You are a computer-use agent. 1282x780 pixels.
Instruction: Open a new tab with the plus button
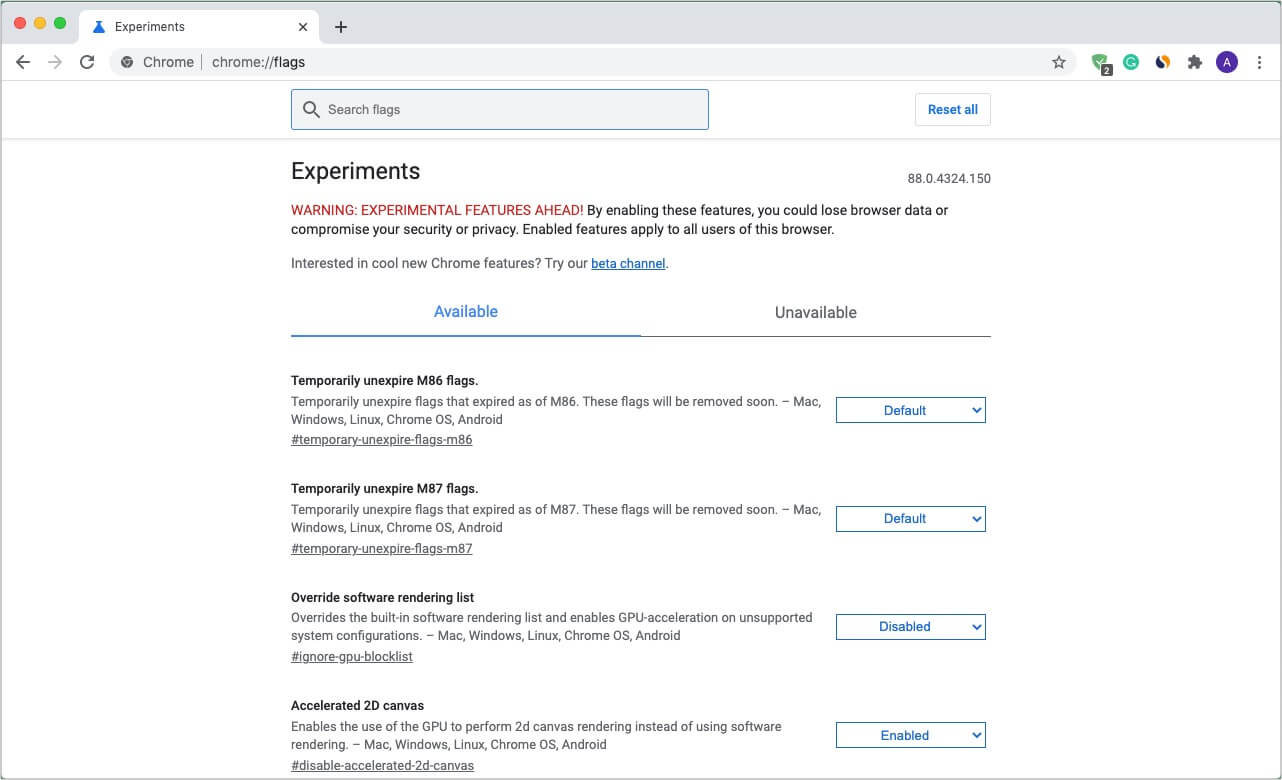coord(341,27)
